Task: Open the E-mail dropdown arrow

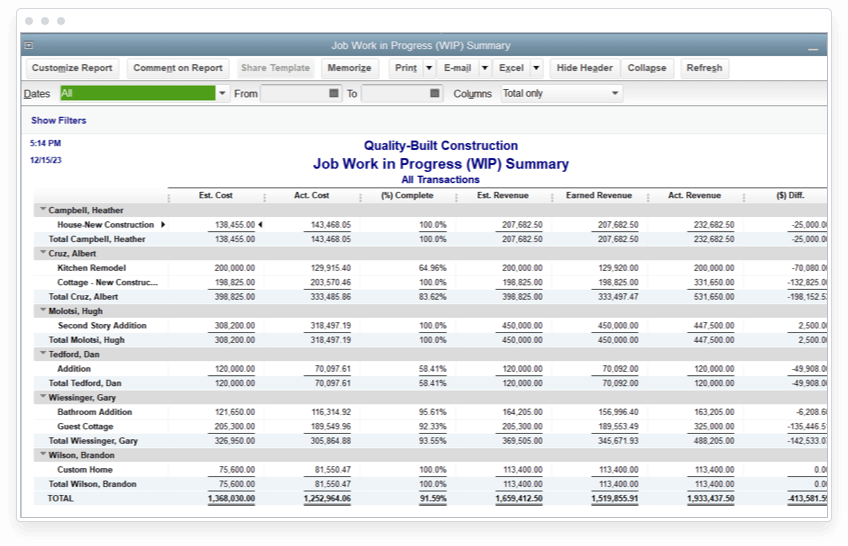Action: 484,68
